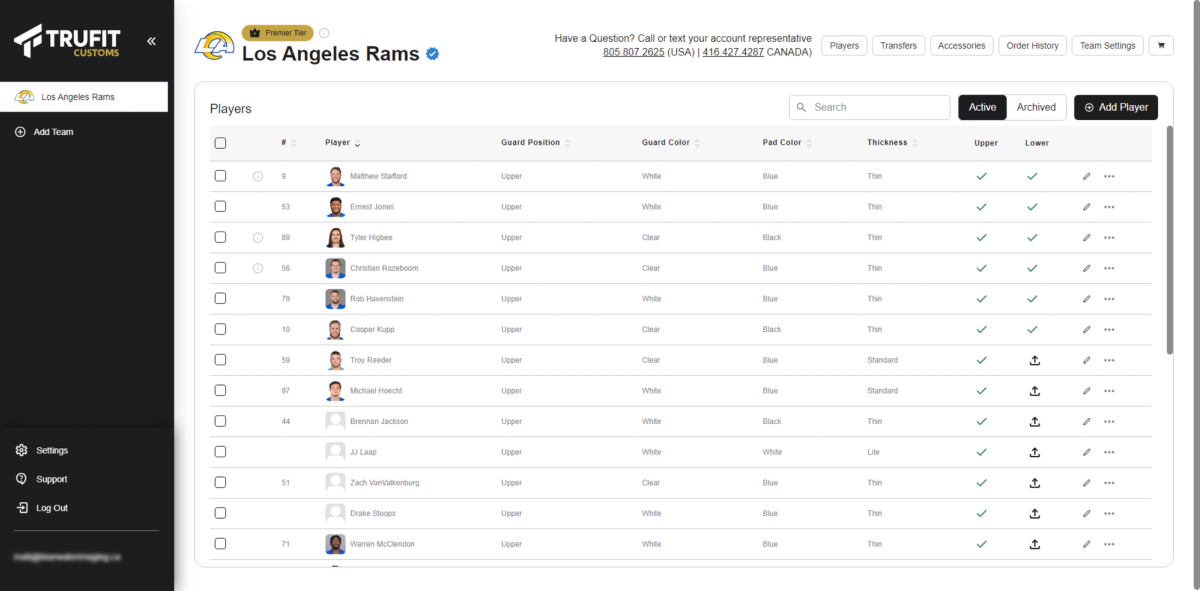This screenshot has width=1200, height=591.
Task: Click into the player Search field
Action: tap(869, 107)
